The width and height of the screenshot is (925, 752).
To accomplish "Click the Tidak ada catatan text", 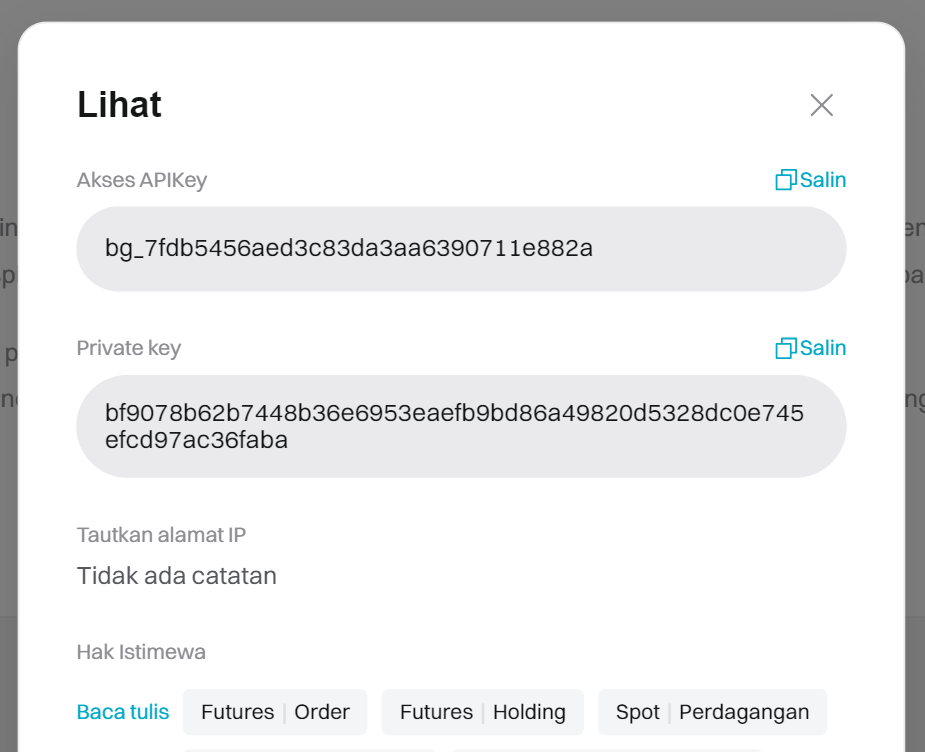I will (x=177, y=576).
